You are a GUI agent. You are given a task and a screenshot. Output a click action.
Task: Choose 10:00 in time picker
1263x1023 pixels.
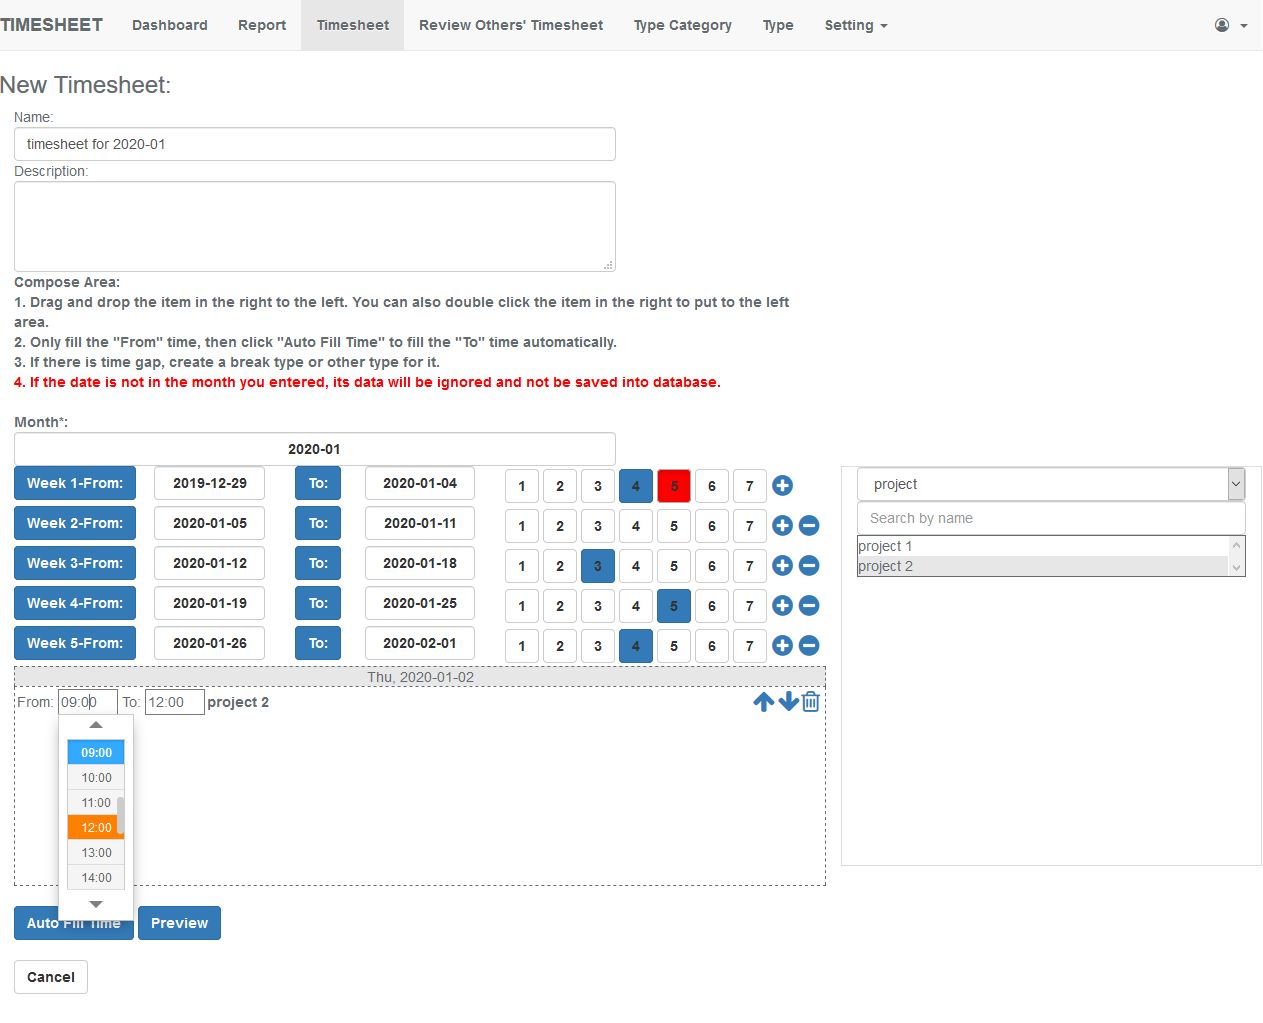pos(96,777)
